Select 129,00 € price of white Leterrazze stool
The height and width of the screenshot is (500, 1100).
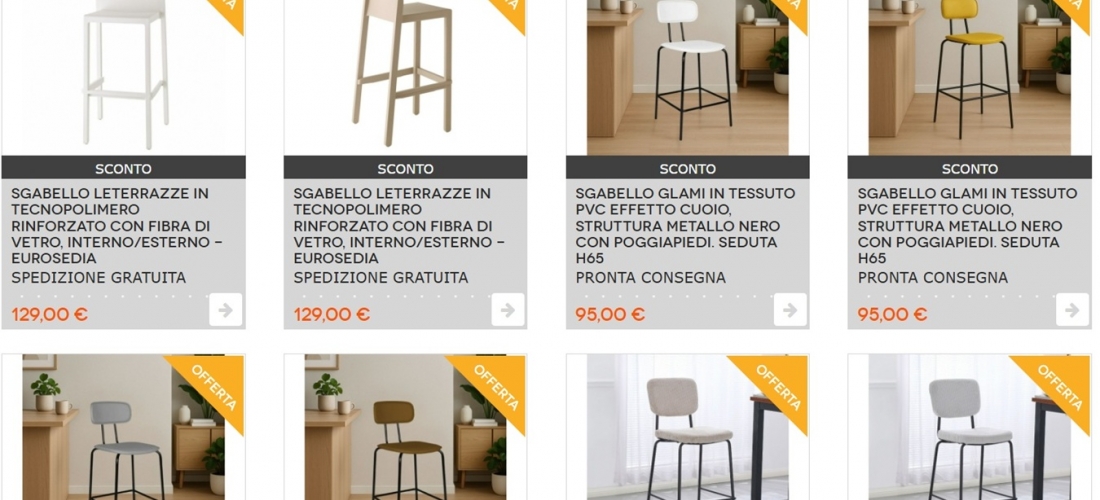(50, 314)
